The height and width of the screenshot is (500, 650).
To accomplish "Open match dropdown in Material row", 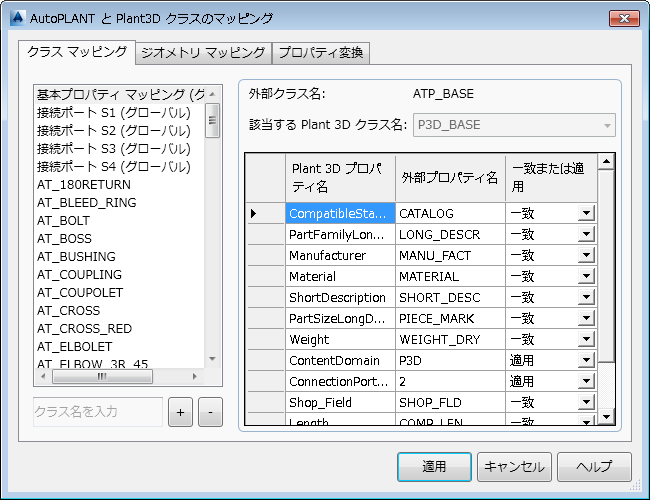I will (x=586, y=277).
